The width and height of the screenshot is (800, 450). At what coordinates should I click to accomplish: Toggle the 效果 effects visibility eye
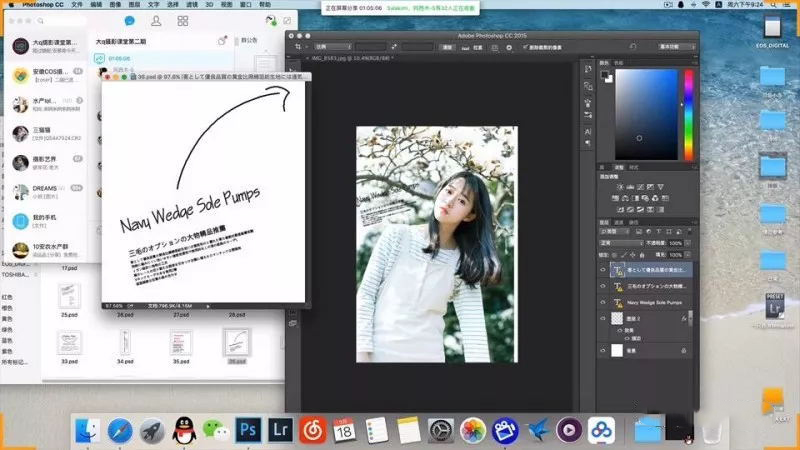pyautogui.click(x=620, y=331)
